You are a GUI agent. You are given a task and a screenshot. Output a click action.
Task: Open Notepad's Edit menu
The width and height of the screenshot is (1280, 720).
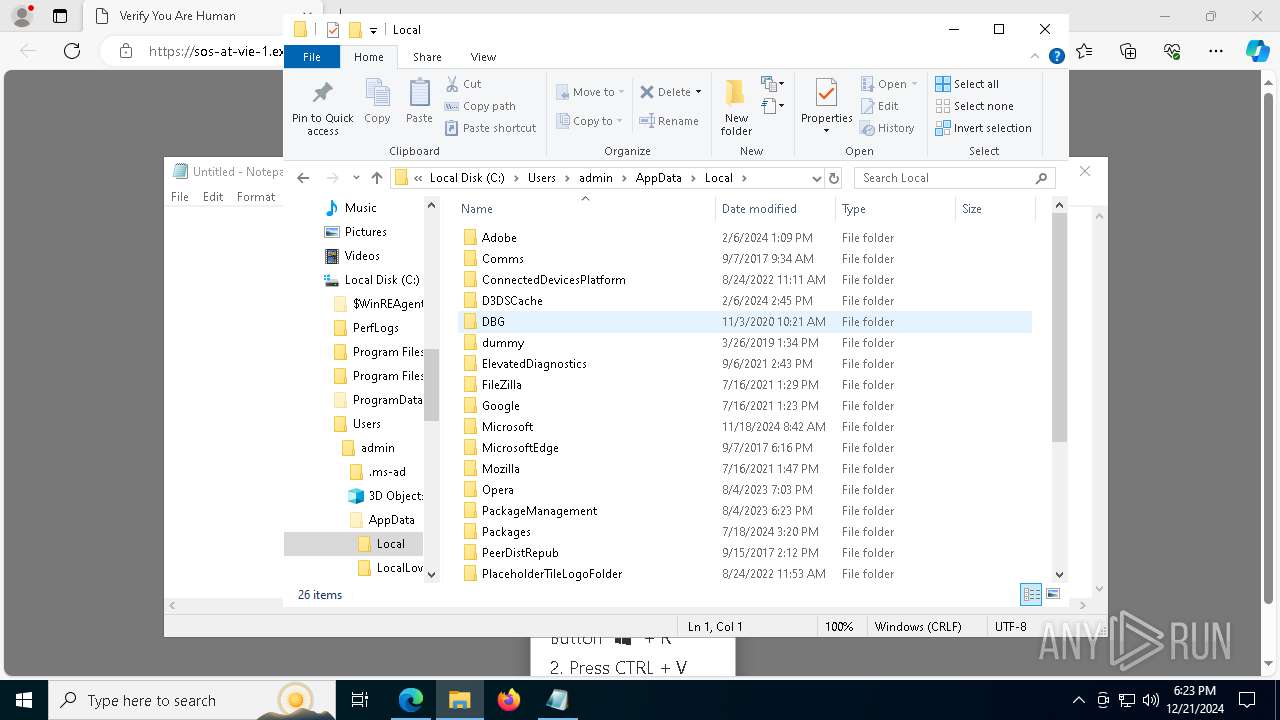pos(213,197)
